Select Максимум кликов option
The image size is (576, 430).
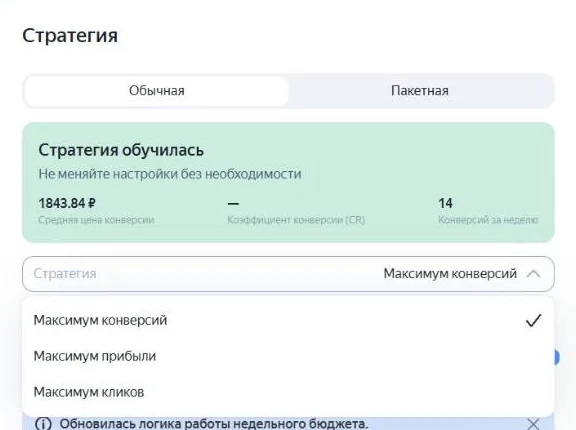point(288,392)
